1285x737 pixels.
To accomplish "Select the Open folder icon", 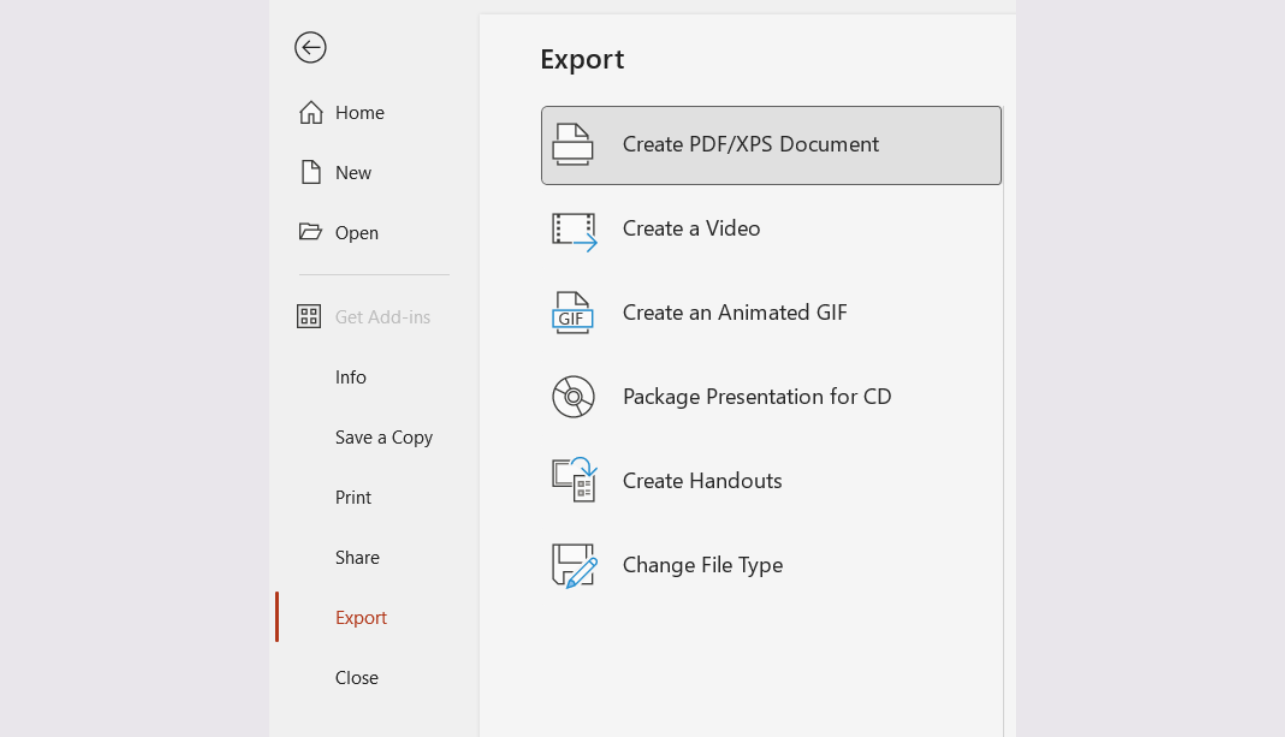I will coord(310,232).
